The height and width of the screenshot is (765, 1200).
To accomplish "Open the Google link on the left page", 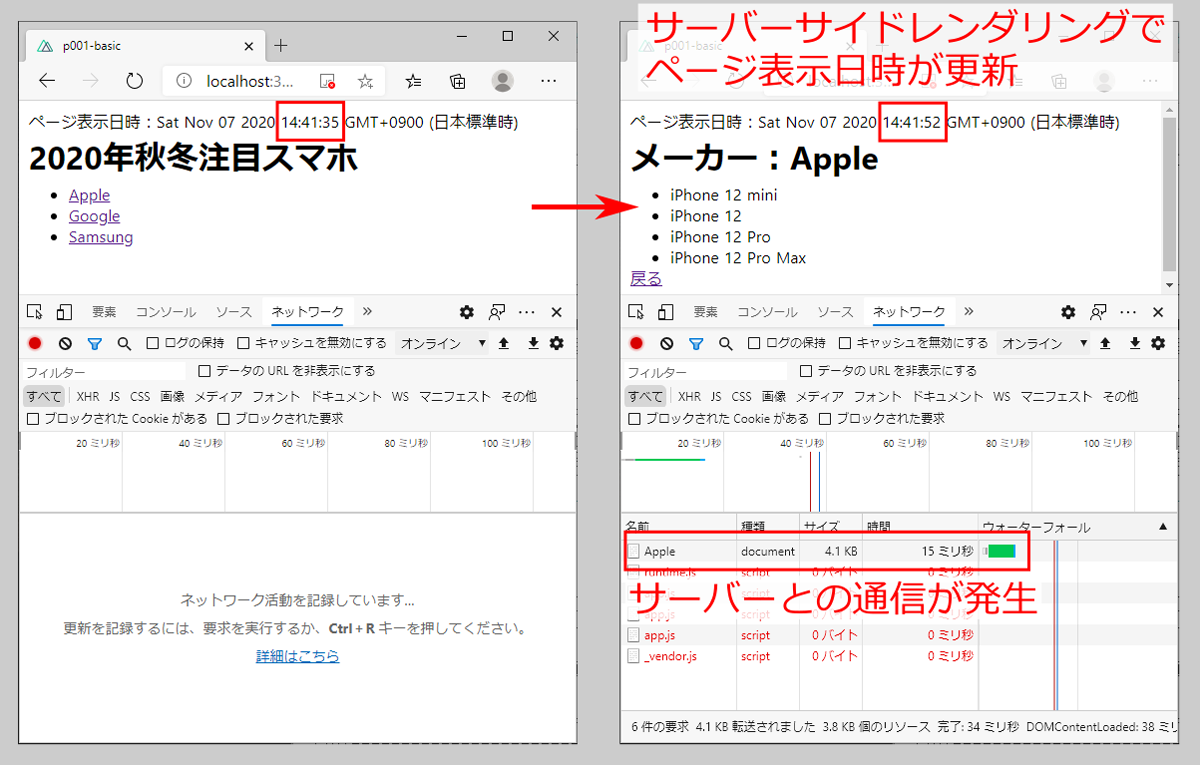I will tap(94, 216).
